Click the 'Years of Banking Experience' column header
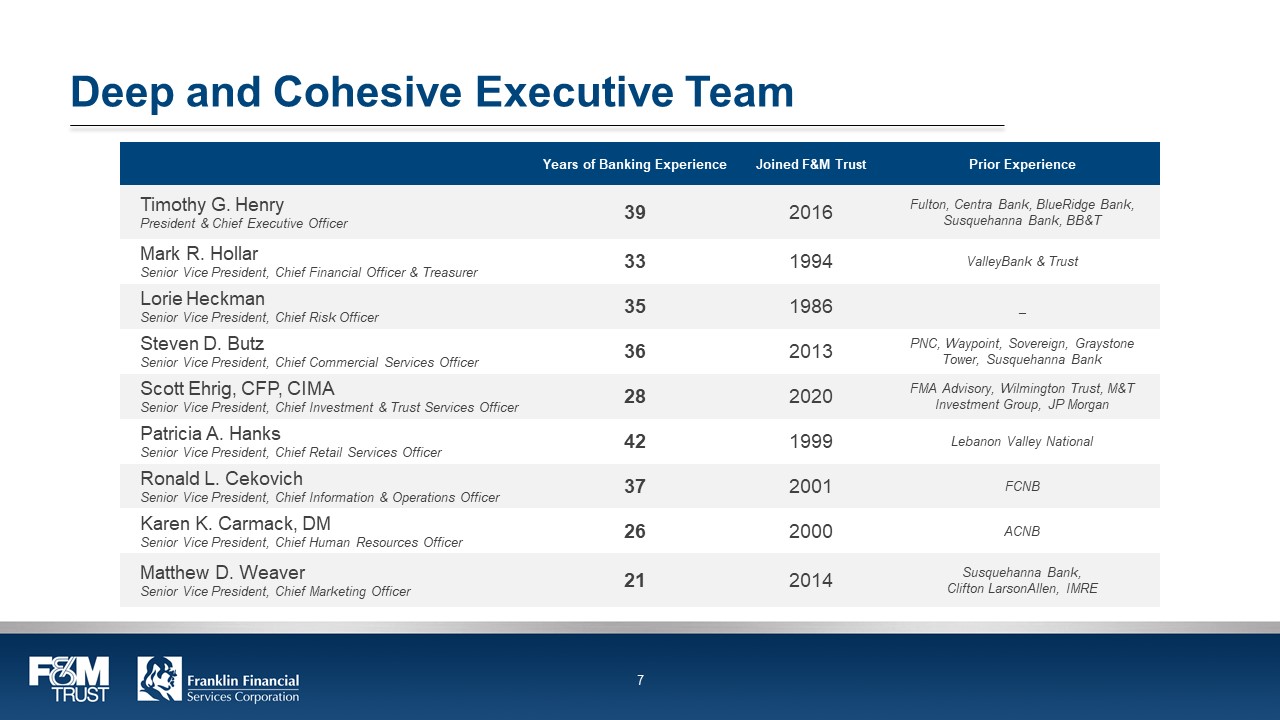The height and width of the screenshot is (720, 1280). pyautogui.click(x=635, y=164)
